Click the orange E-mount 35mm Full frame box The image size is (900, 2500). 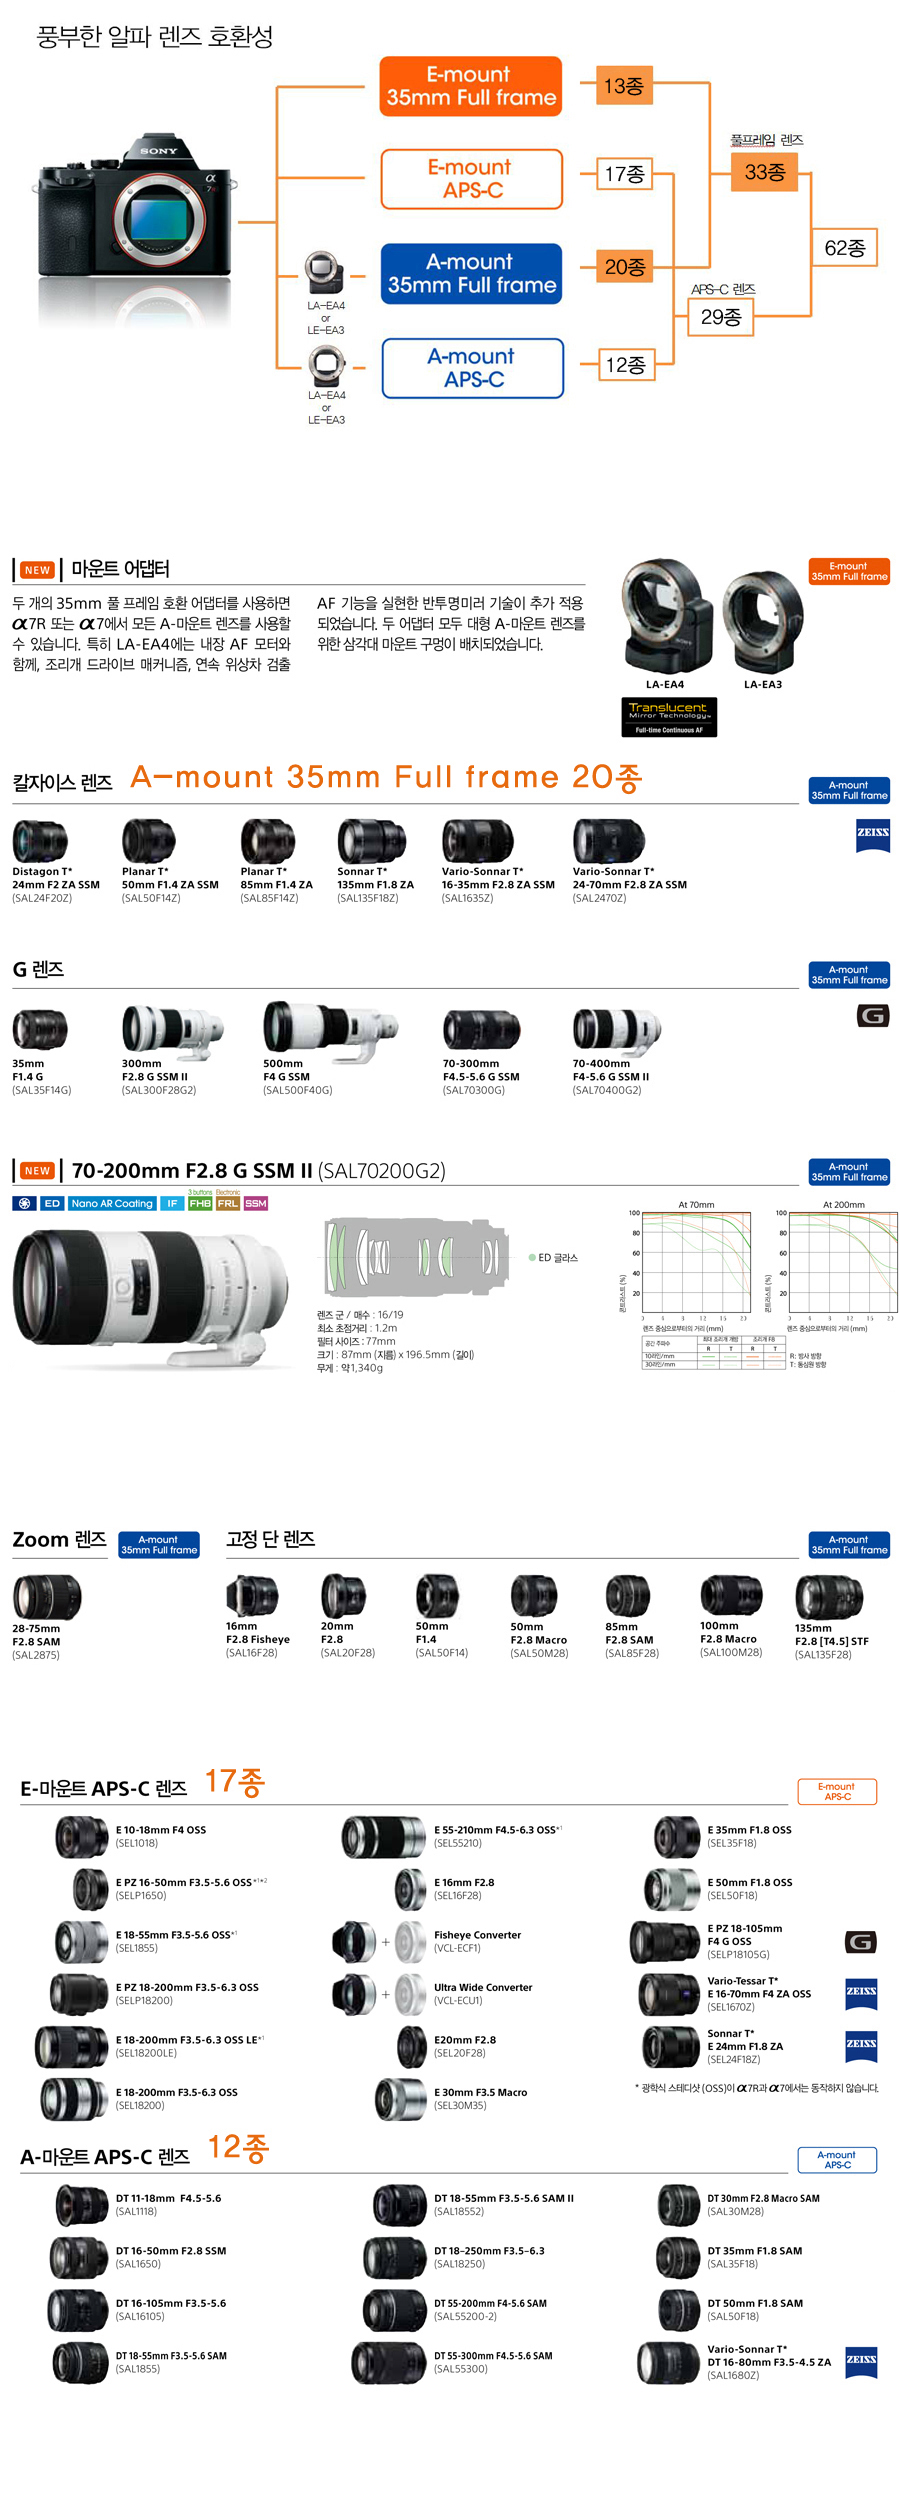coord(470,86)
